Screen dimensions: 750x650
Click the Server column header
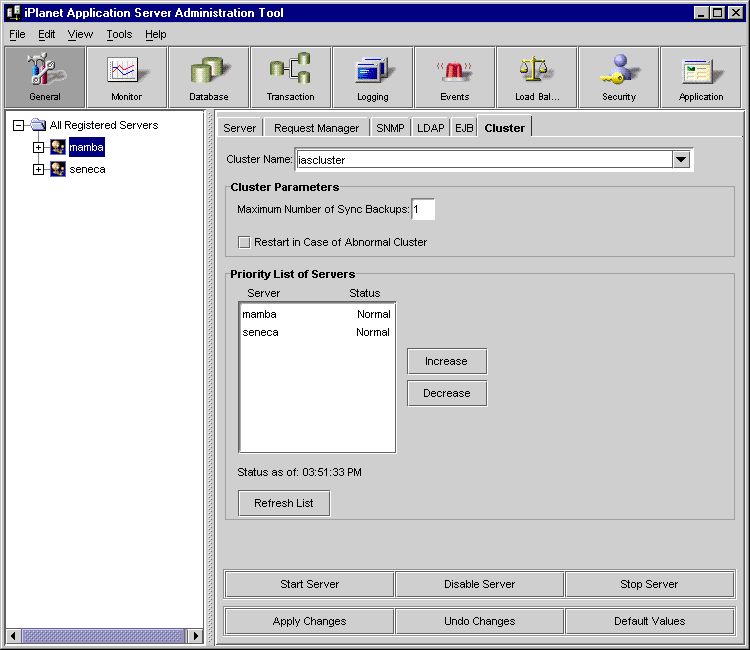[264, 293]
